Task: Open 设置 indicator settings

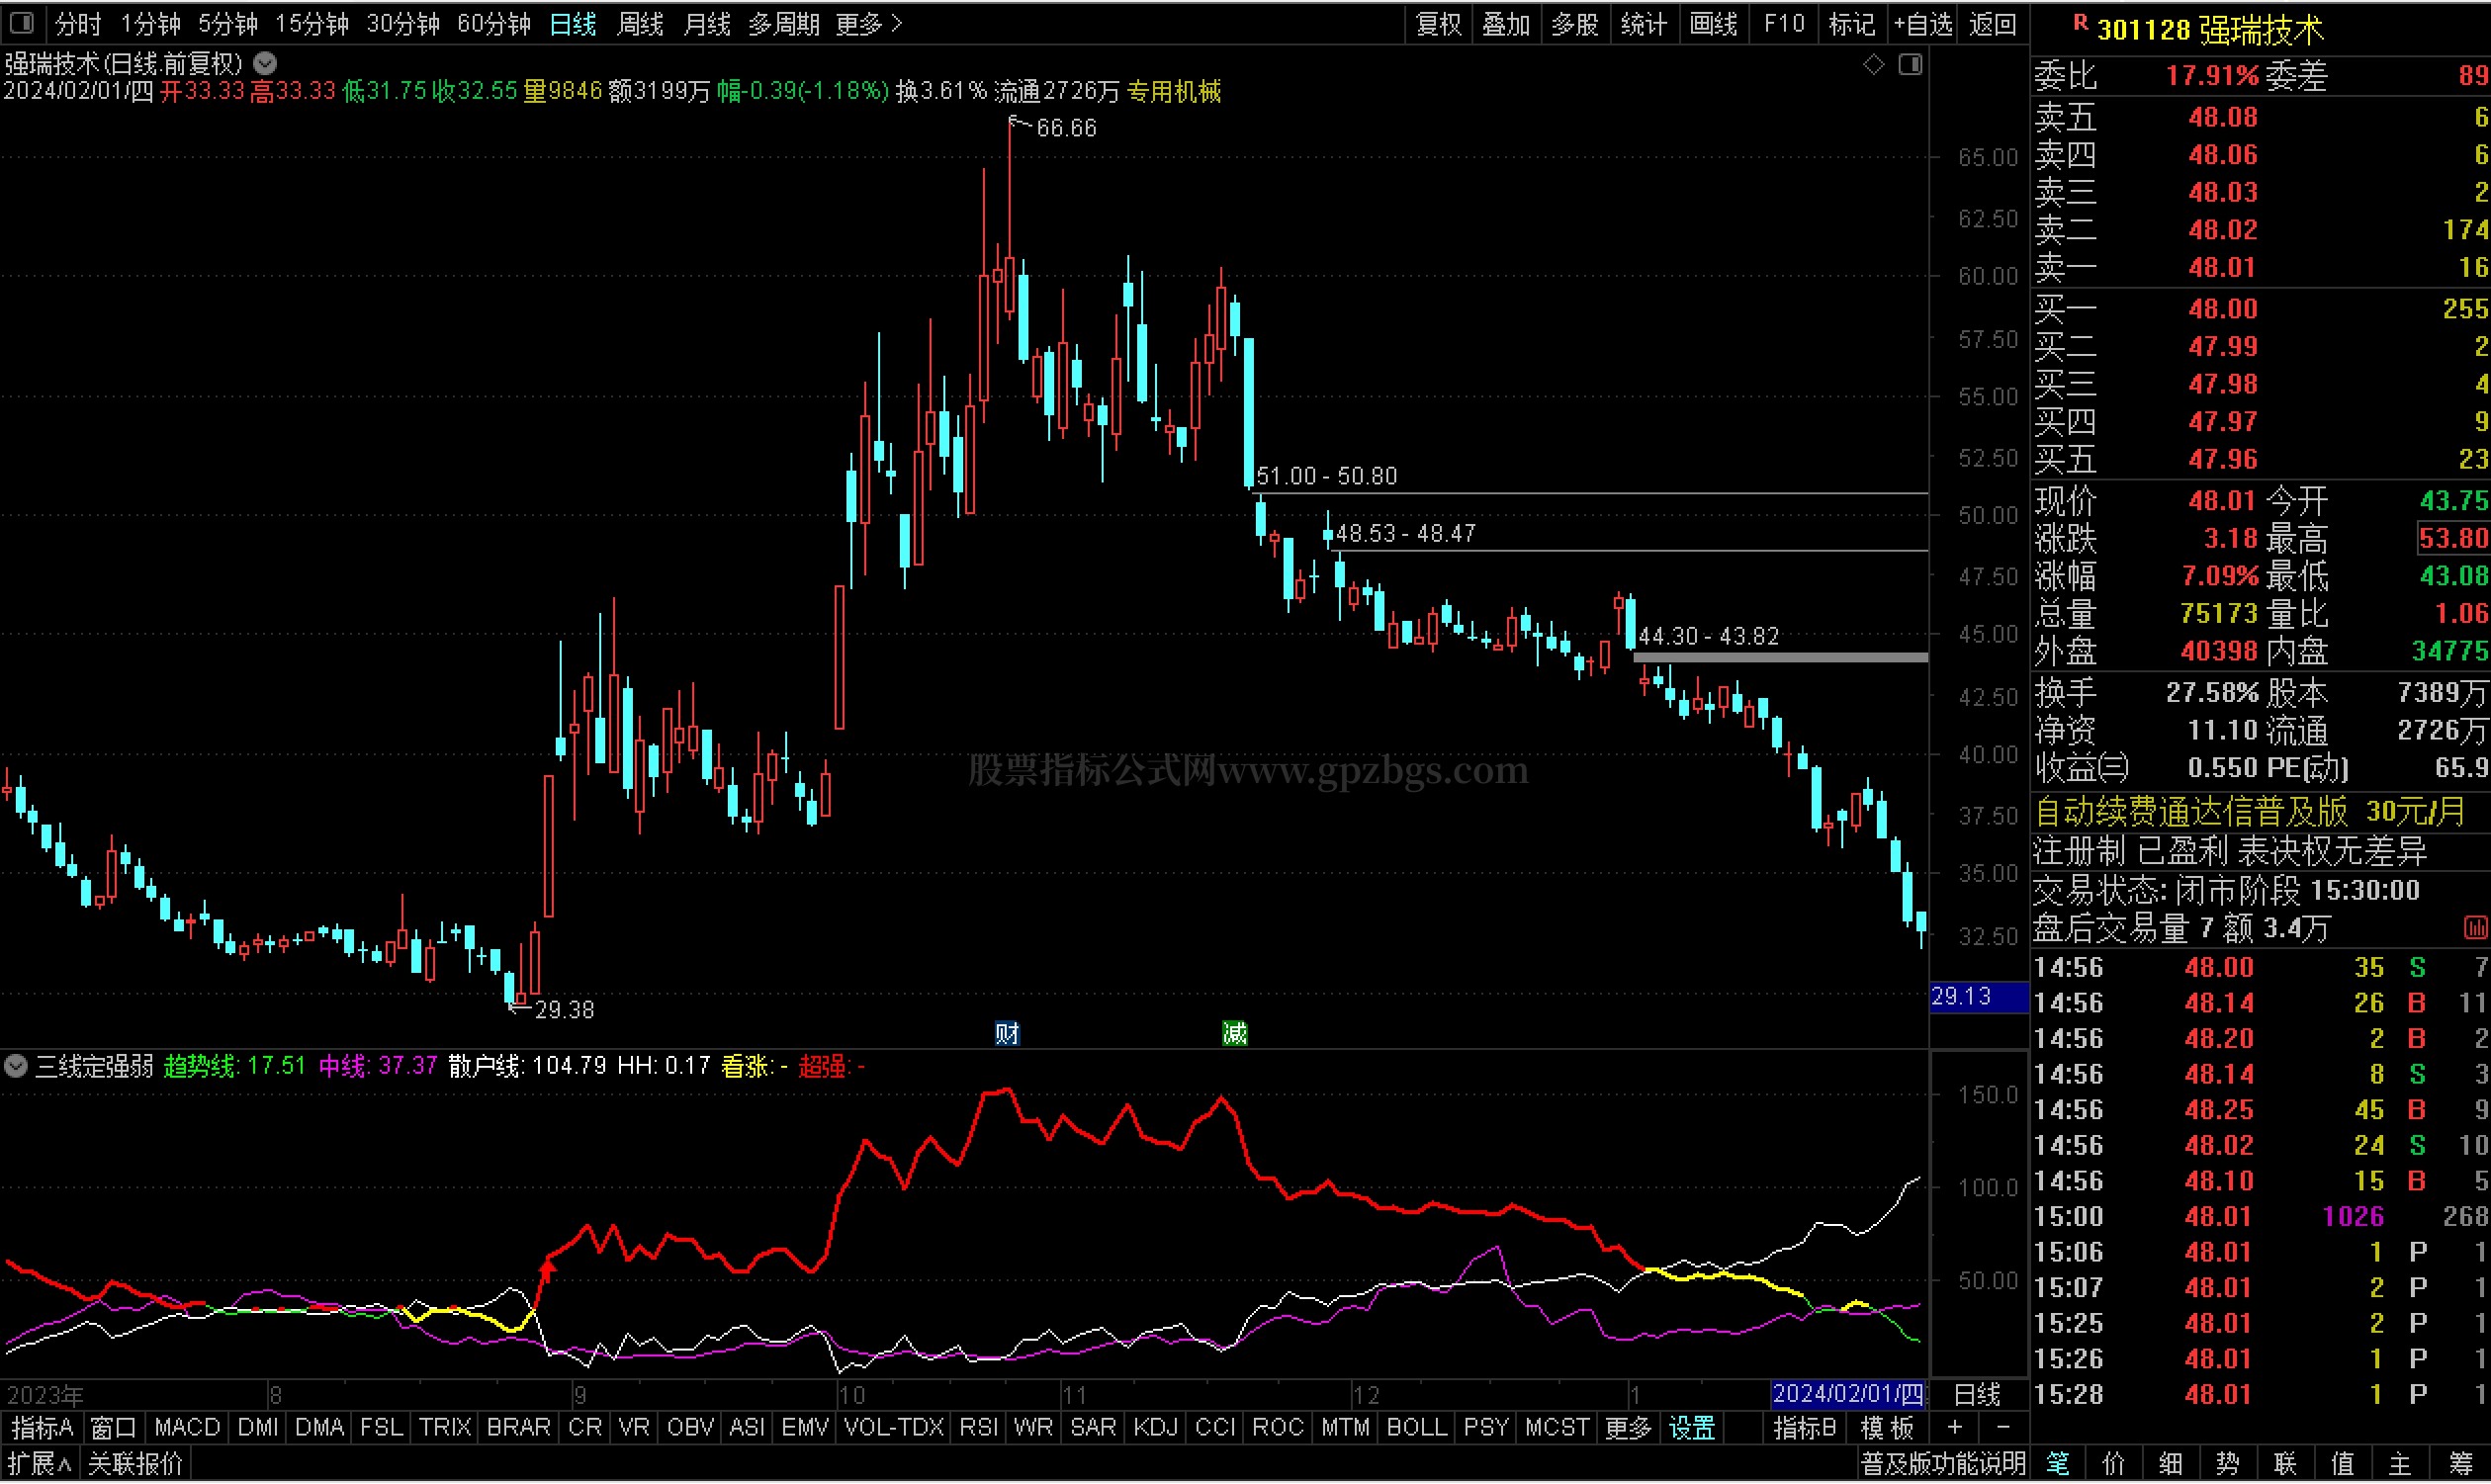Action: point(1692,1428)
